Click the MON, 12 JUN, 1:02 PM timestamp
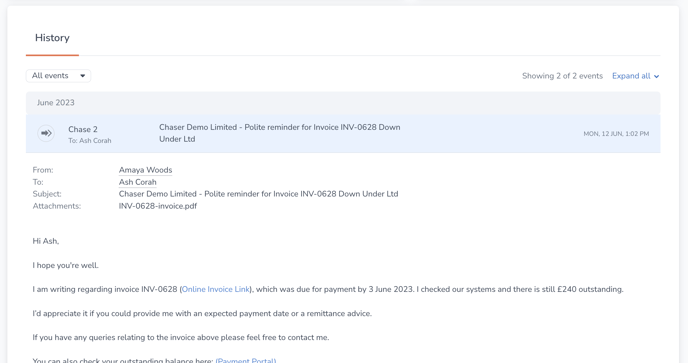The height and width of the screenshot is (363, 688). (616, 134)
